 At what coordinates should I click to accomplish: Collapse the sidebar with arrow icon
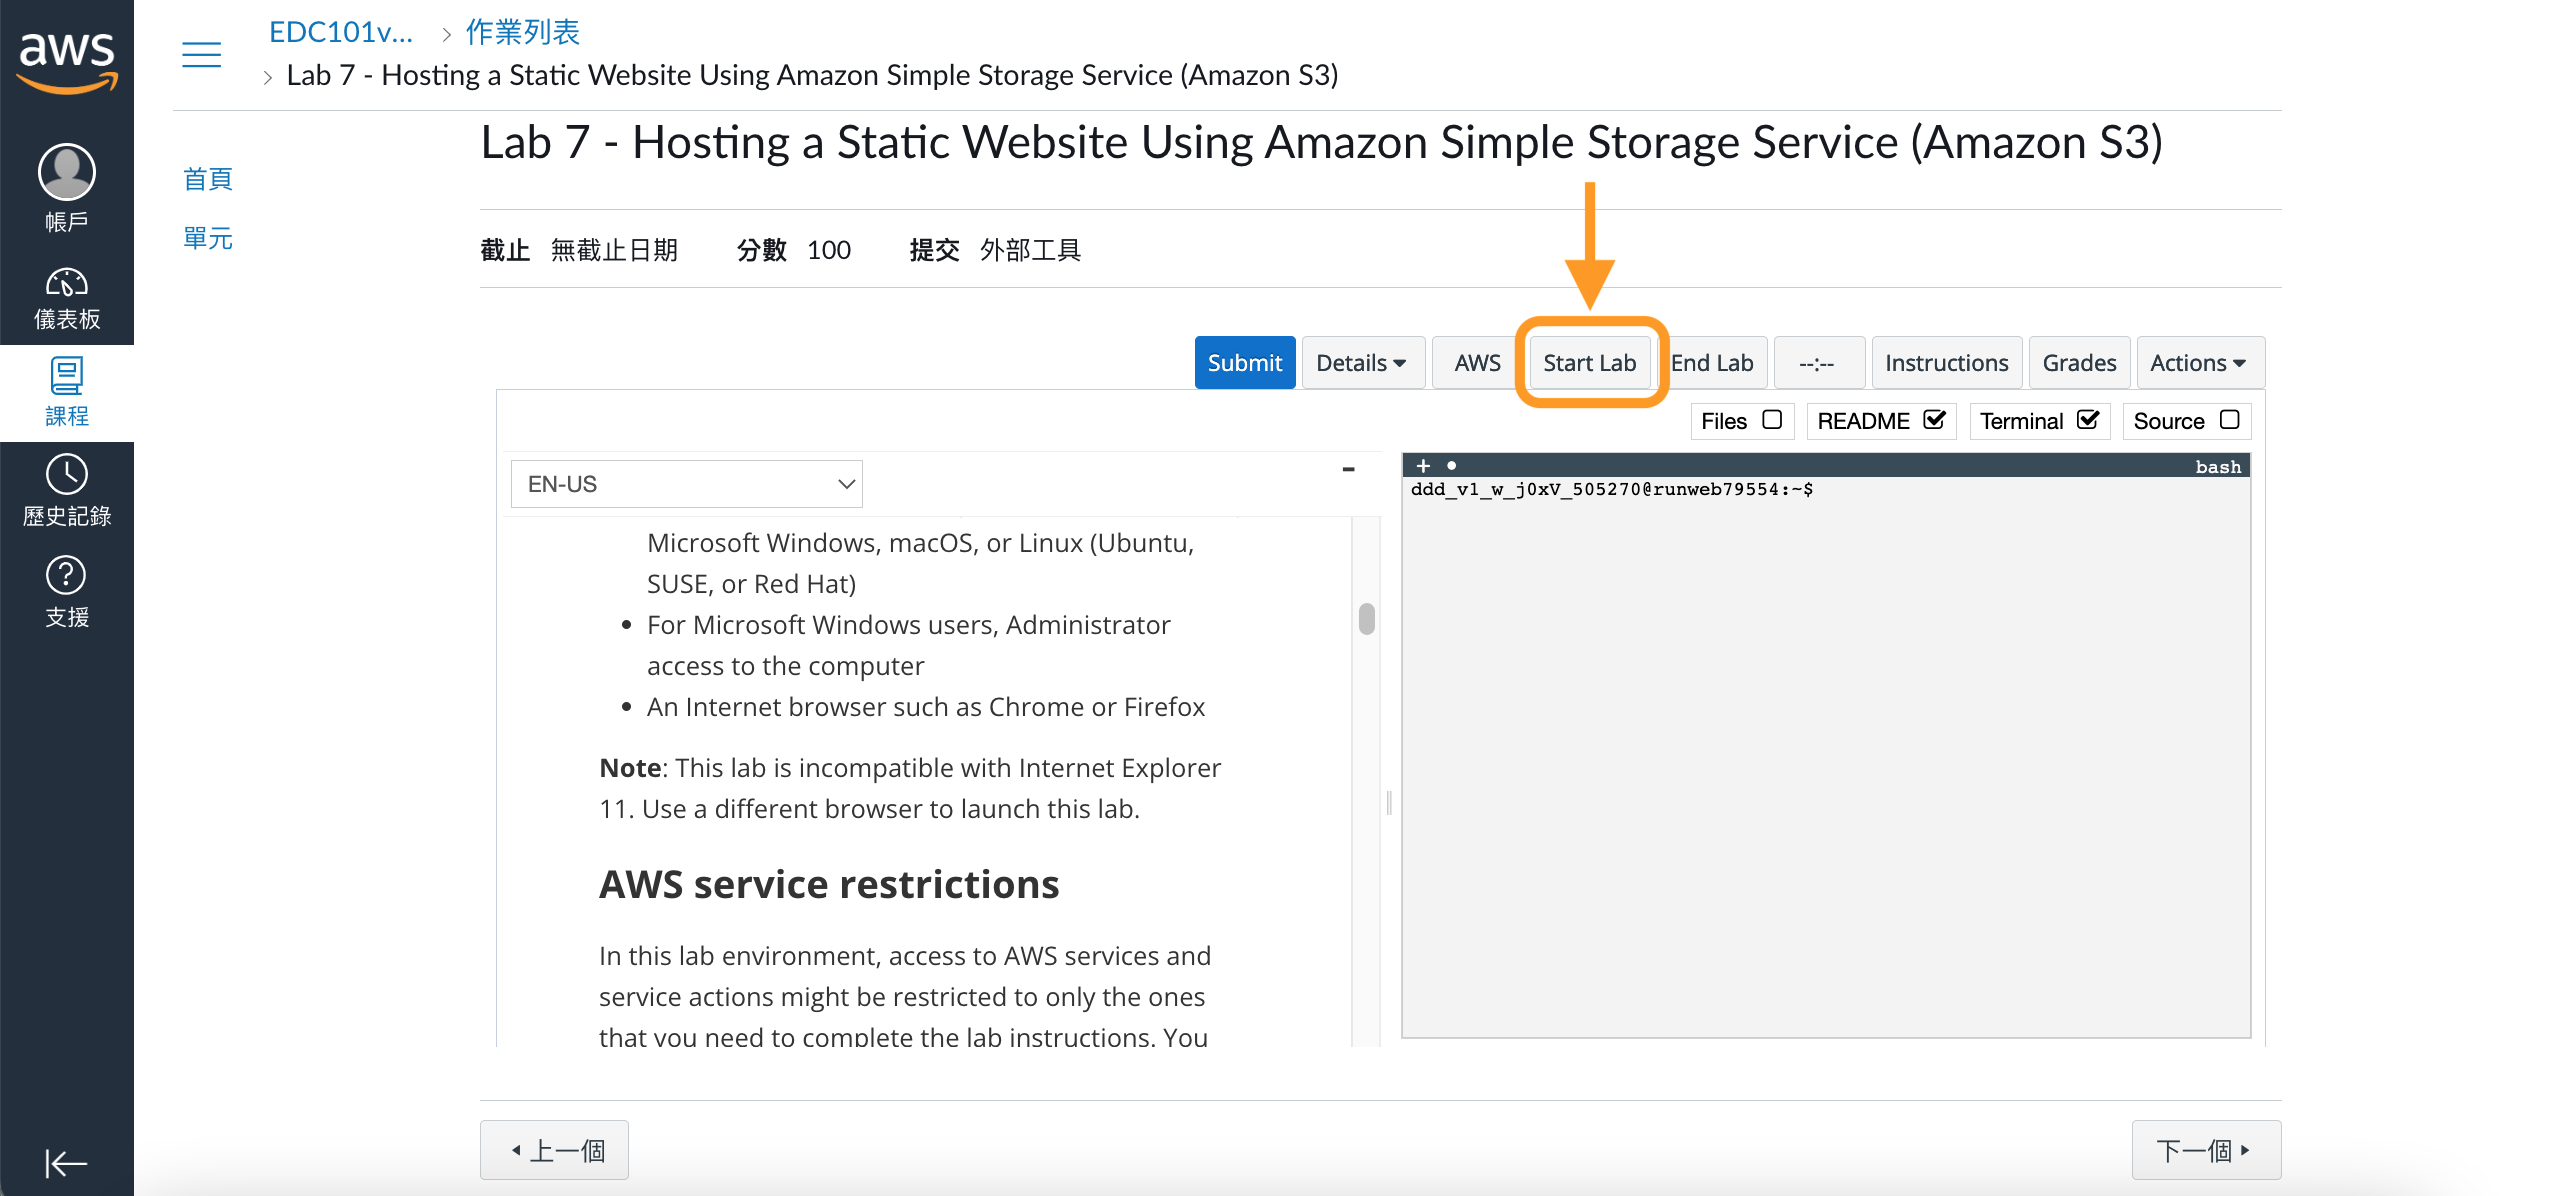[x=66, y=1163]
